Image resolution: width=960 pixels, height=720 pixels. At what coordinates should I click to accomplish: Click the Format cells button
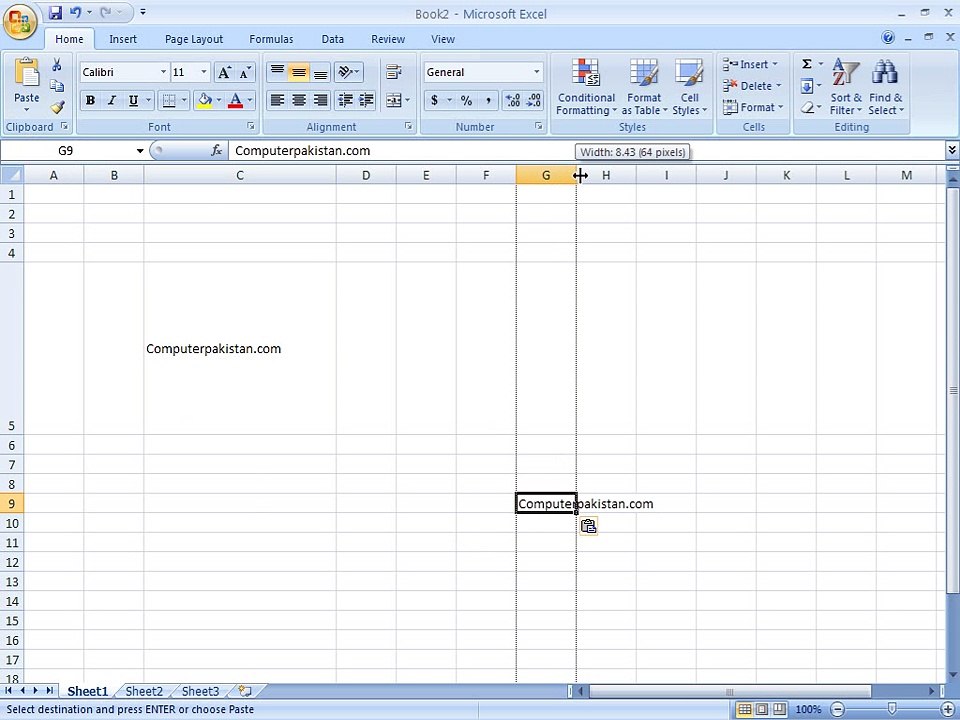[754, 107]
